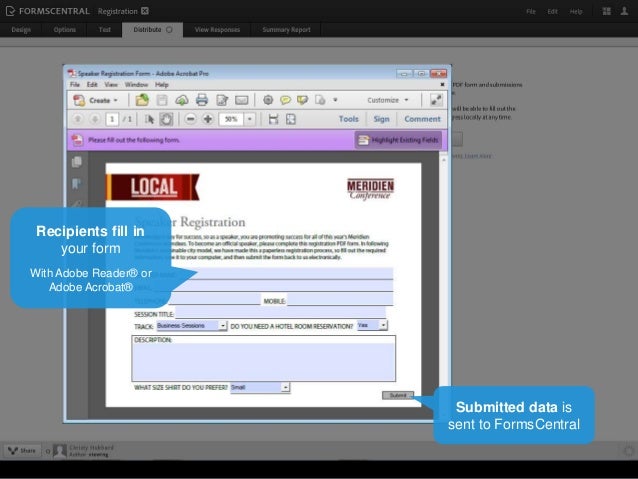
Task: Zoom out with the minus icon
Action: [190, 119]
